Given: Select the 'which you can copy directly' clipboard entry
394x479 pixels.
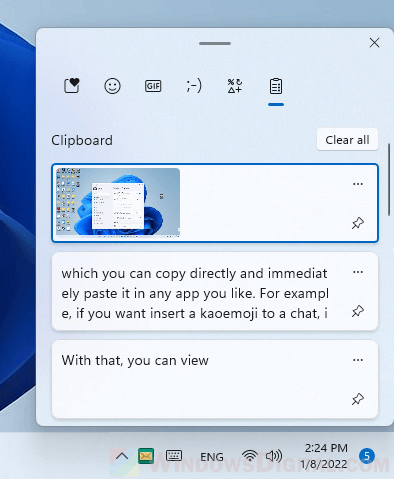Looking at the screenshot, I should (215, 292).
